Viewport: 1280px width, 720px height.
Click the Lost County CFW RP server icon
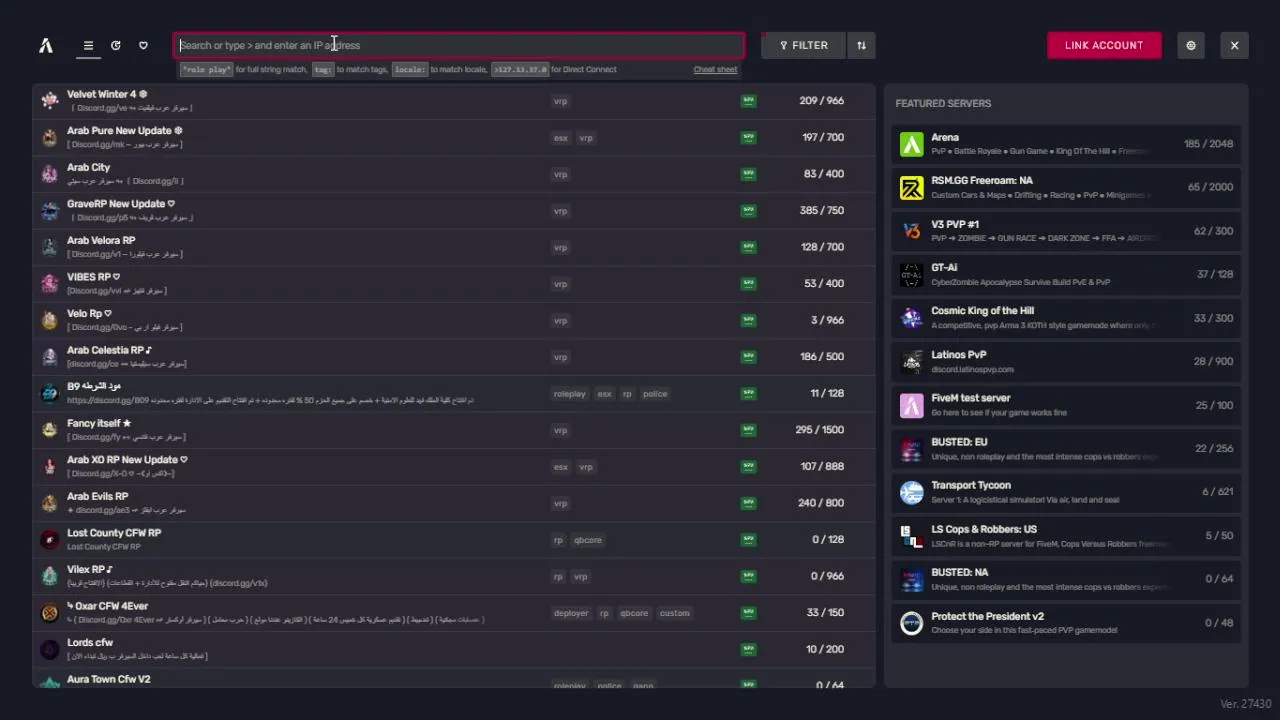click(x=49, y=539)
